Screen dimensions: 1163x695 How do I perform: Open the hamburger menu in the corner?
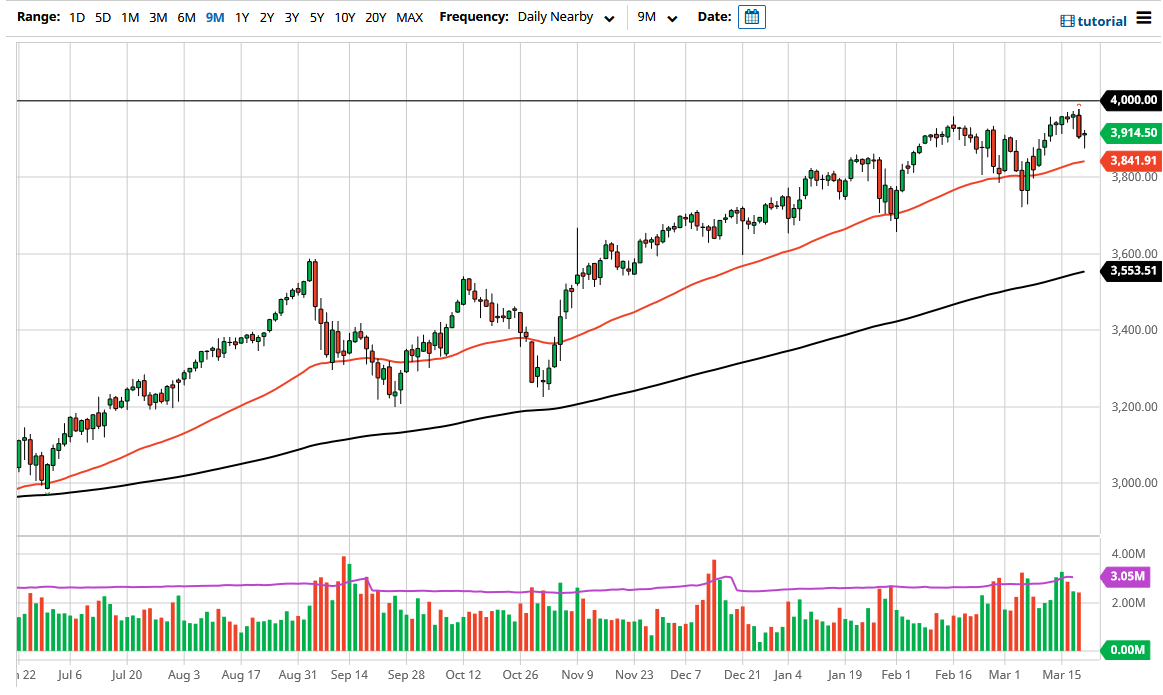coord(1143,18)
